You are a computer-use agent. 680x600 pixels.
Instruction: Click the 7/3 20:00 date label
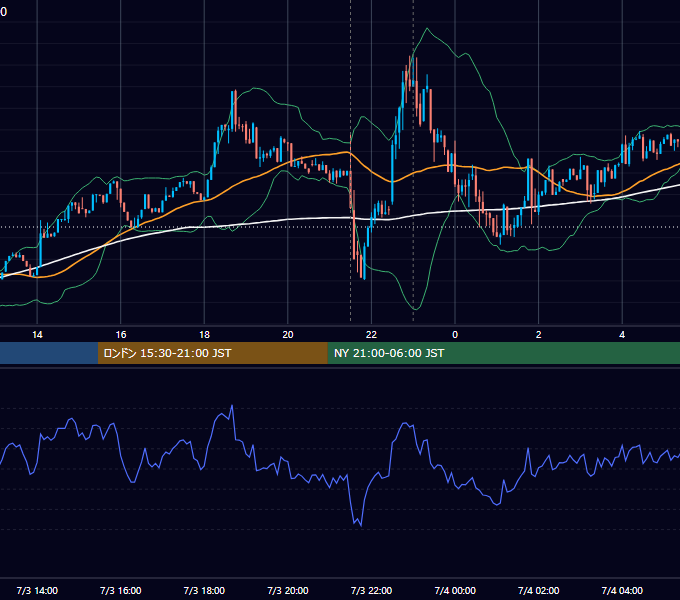[288, 590]
